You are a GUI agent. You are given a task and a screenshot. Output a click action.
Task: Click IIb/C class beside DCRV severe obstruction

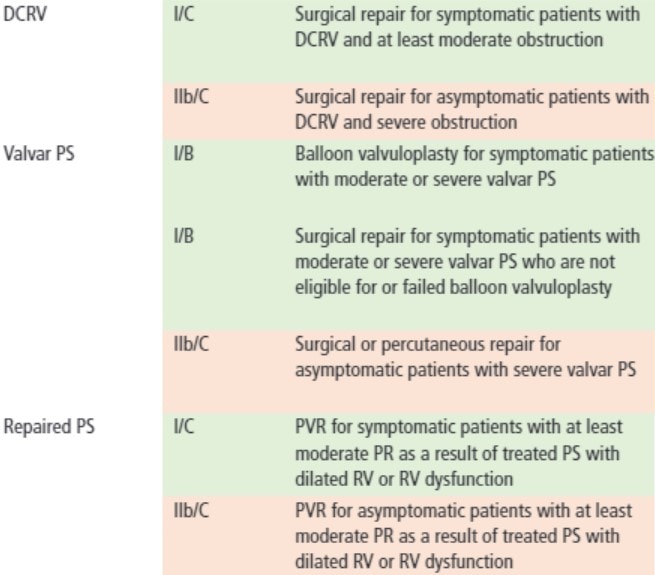tap(191, 97)
